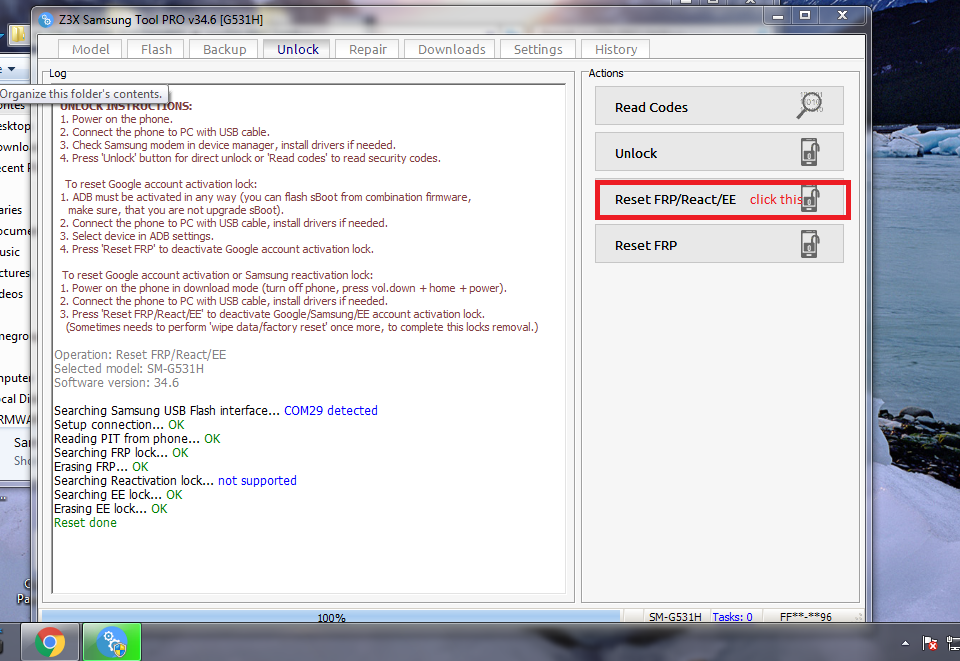Open the Organize dropdown arrow in Explorer
The image size is (960, 661).
(x=11, y=69)
